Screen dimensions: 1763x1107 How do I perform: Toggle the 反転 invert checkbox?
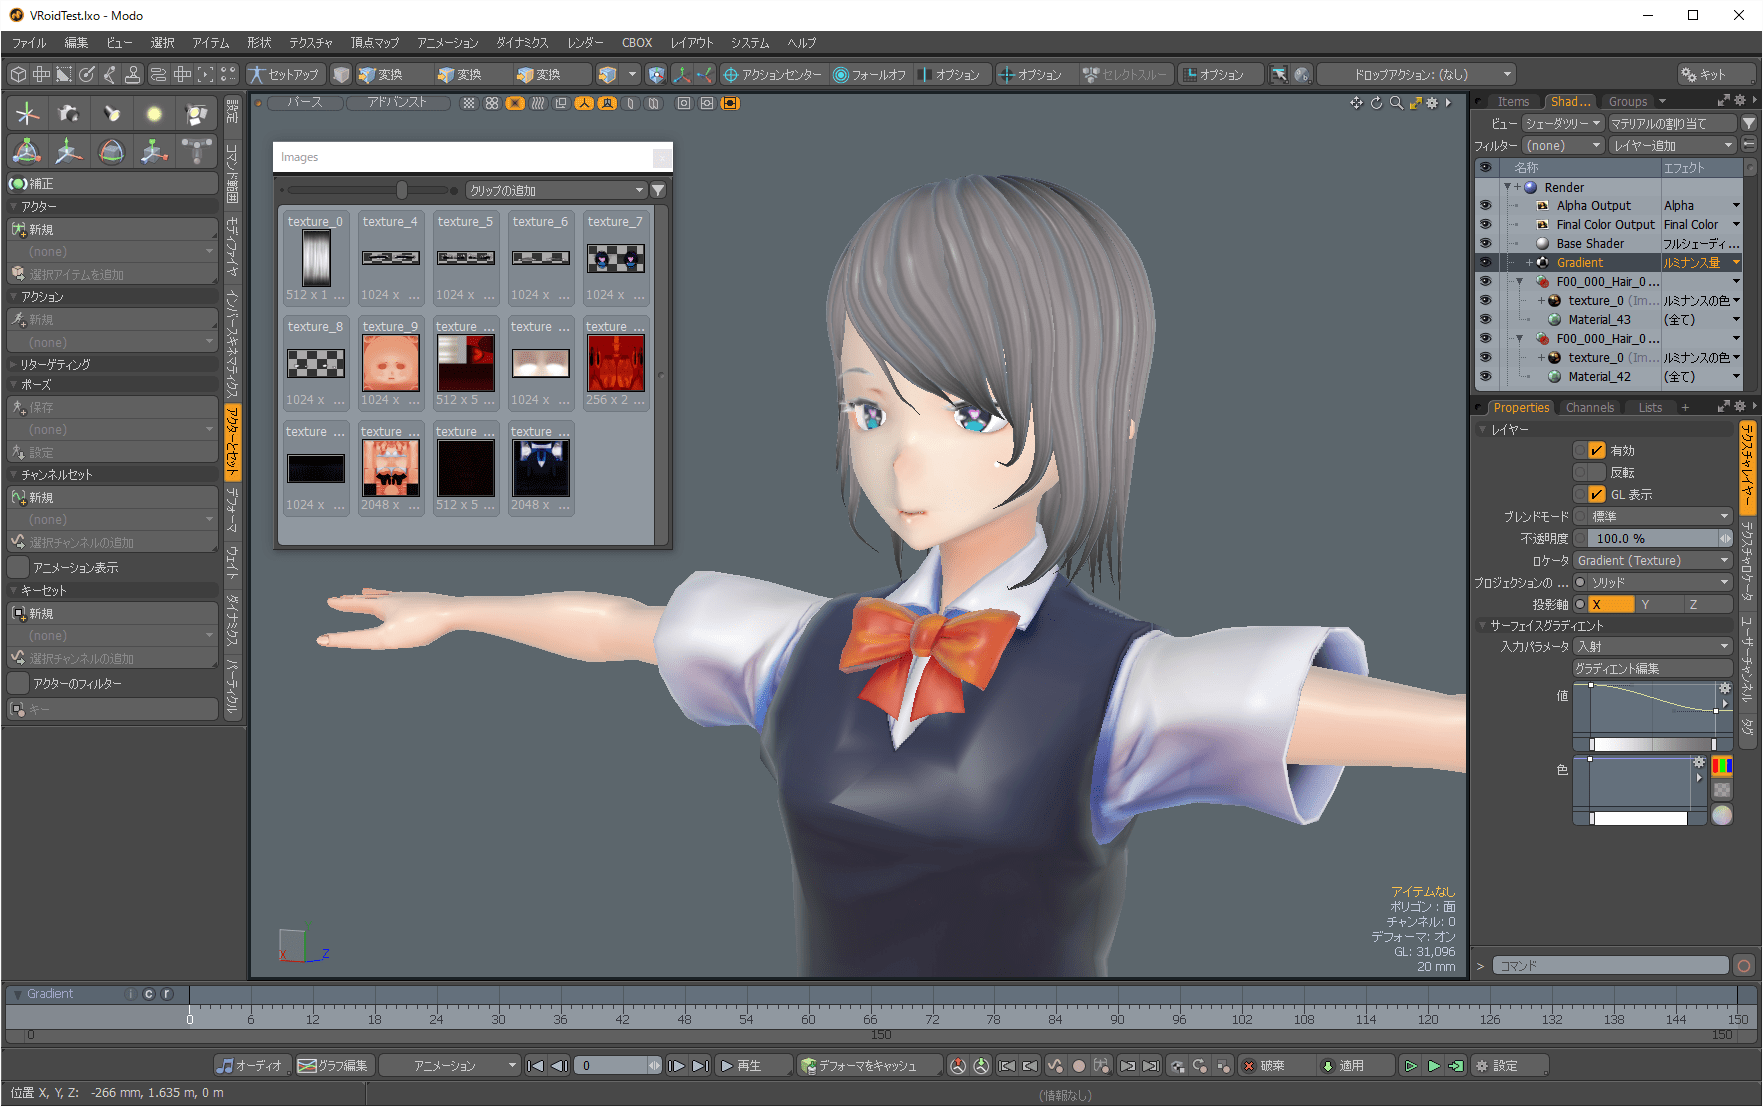[1597, 473]
